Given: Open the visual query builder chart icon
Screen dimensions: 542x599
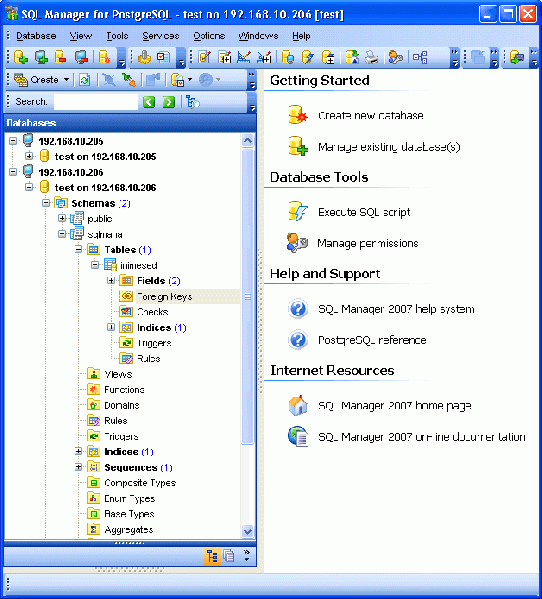Looking at the screenshot, I should pos(244,57).
